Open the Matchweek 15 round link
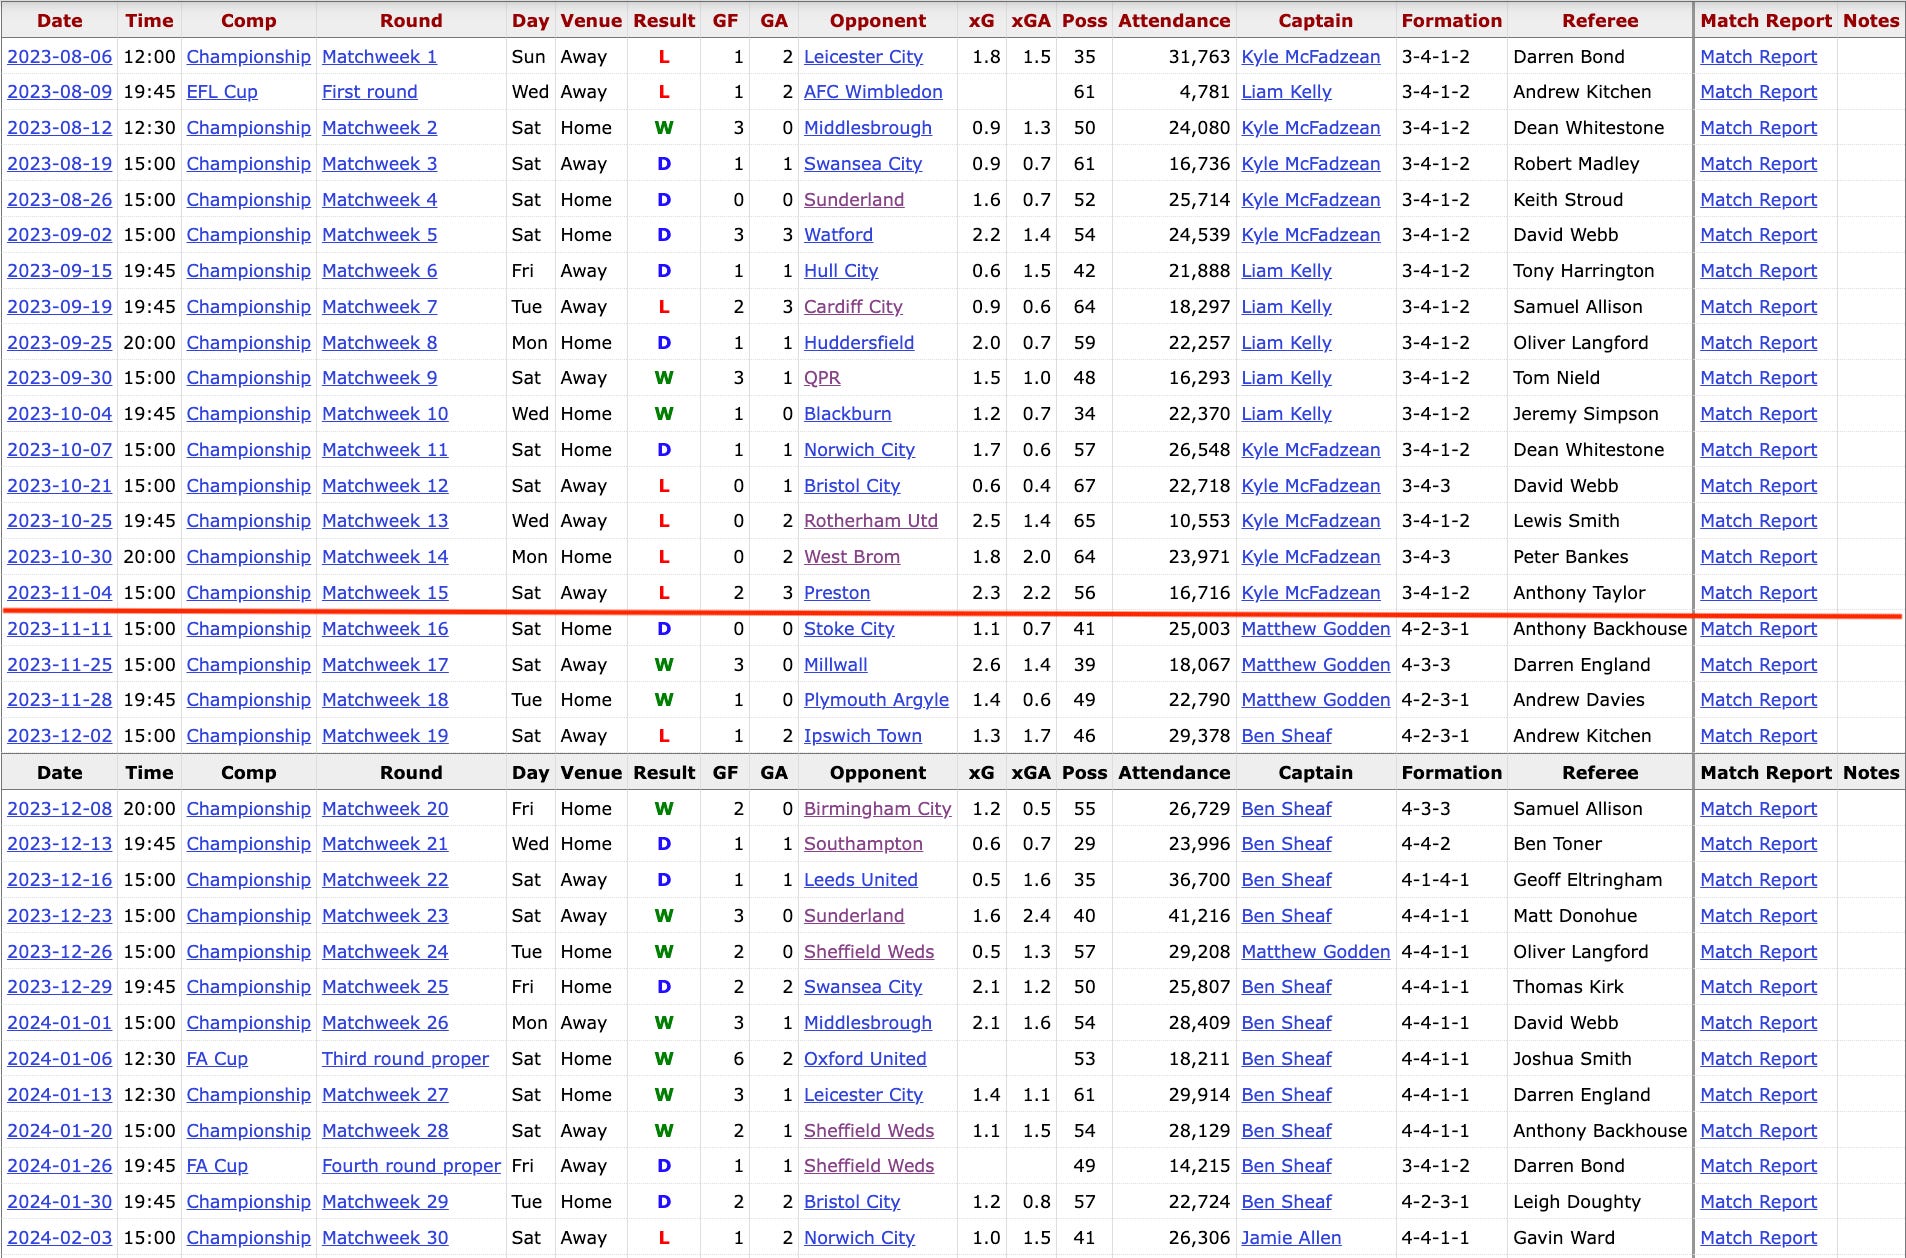 (385, 593)
